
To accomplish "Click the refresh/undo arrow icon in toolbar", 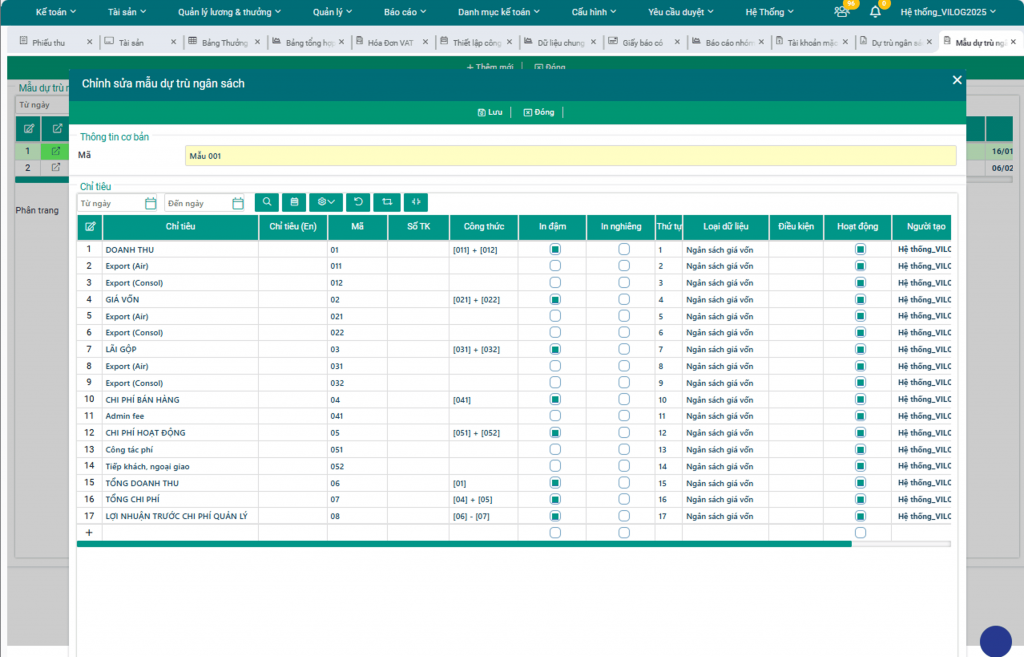I will coord(357,202).
